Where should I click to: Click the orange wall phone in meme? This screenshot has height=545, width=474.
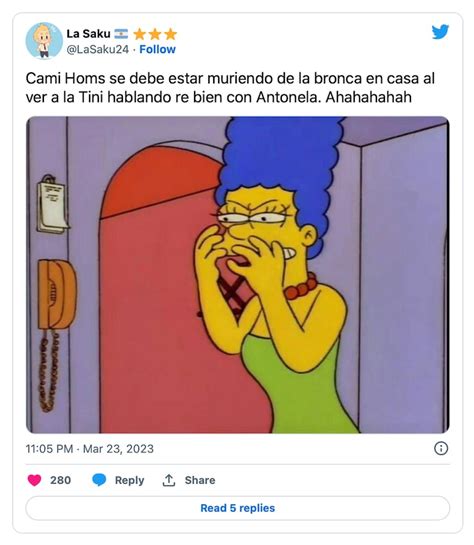coord(57,294)
